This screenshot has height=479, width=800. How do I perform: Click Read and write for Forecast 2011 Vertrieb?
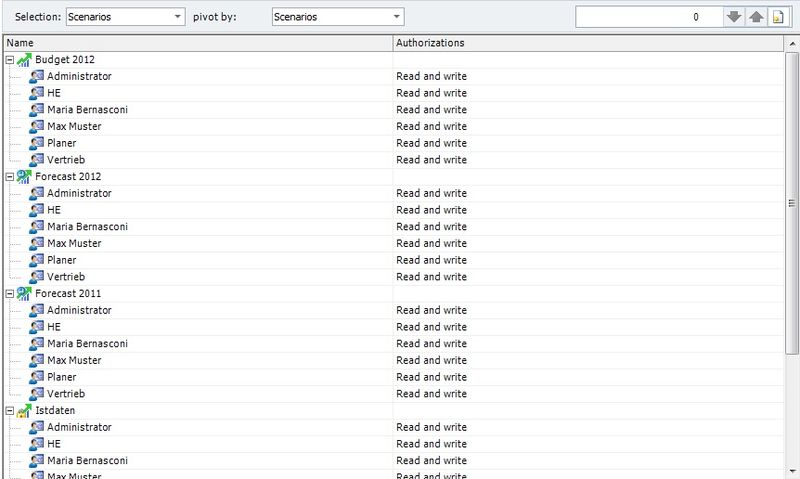(432, 394)
